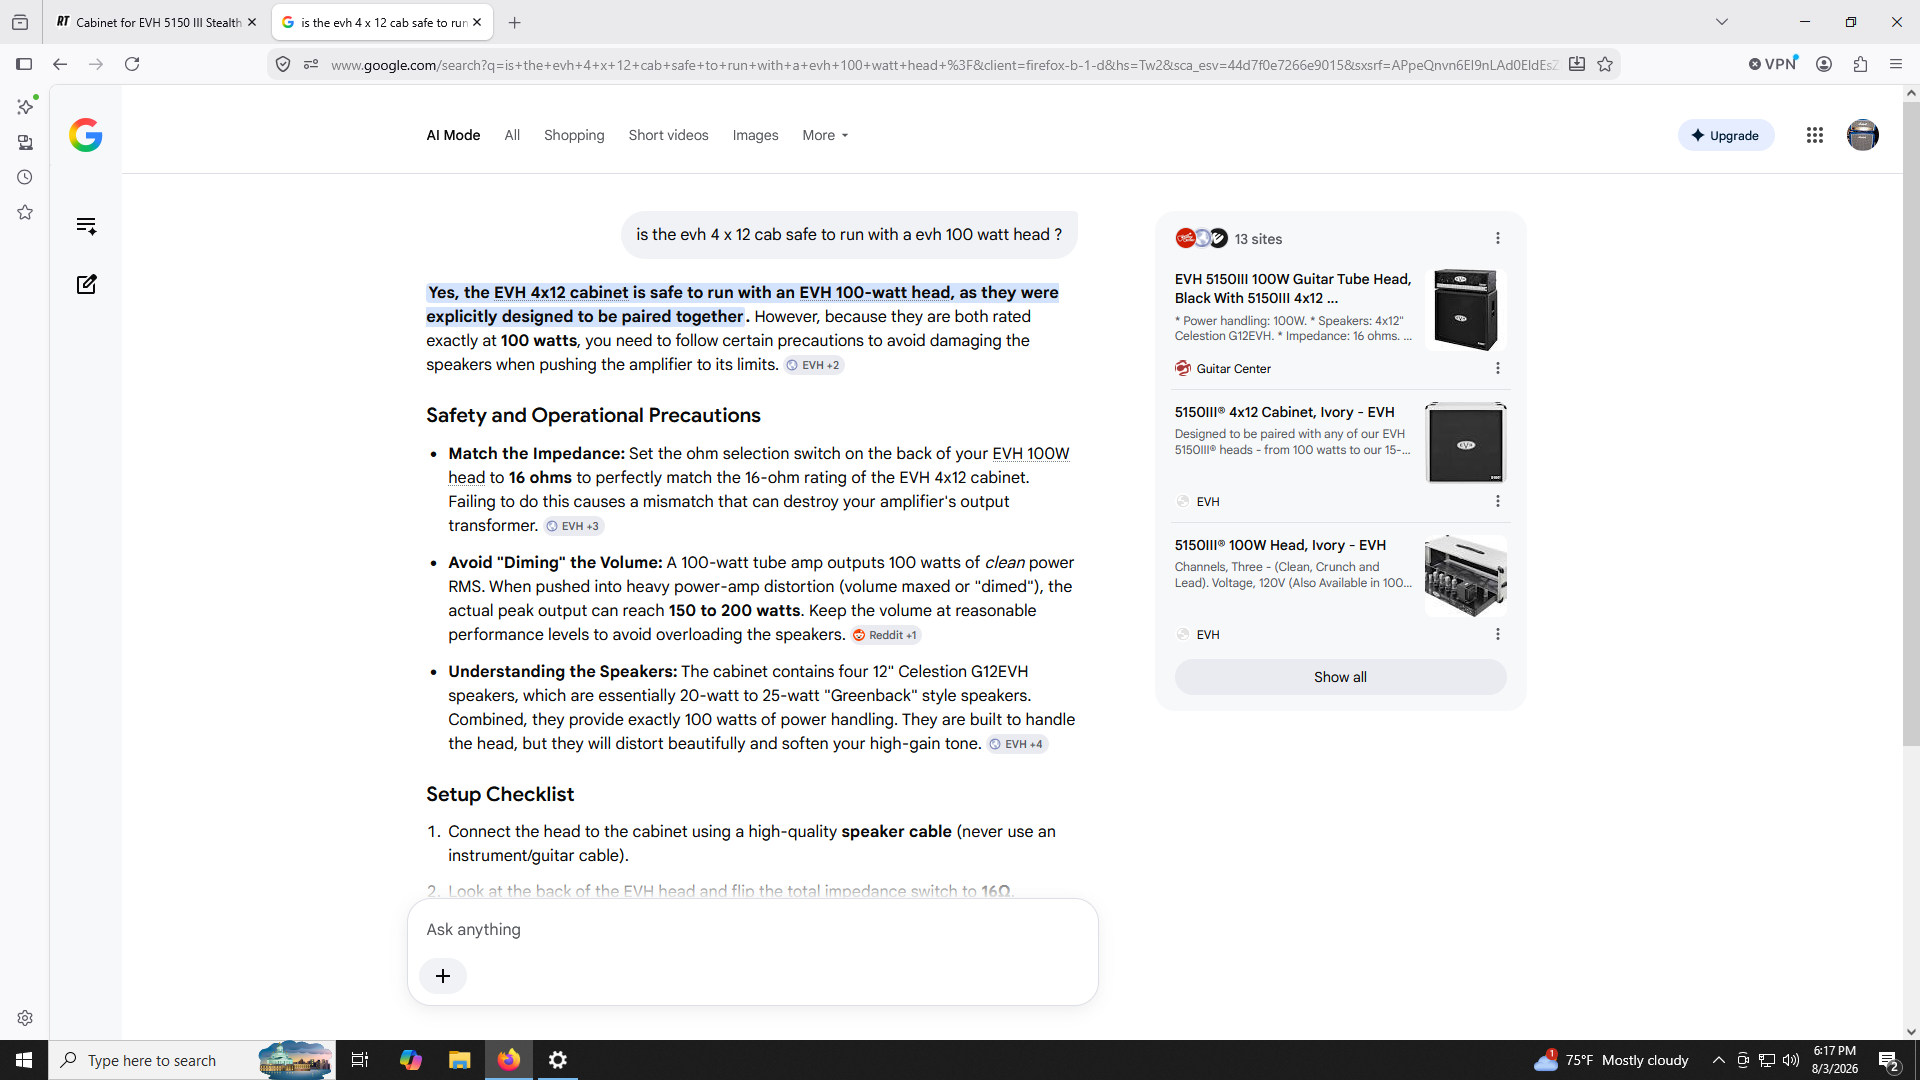Open the notification center
Viewport: 1920px width, 1080px height.
1889,1060
